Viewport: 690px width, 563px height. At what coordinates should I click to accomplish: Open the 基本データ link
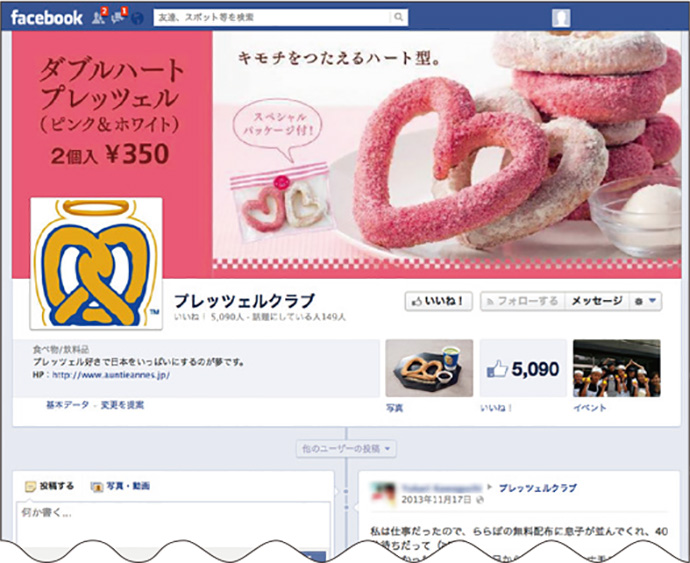click(67, 405)
